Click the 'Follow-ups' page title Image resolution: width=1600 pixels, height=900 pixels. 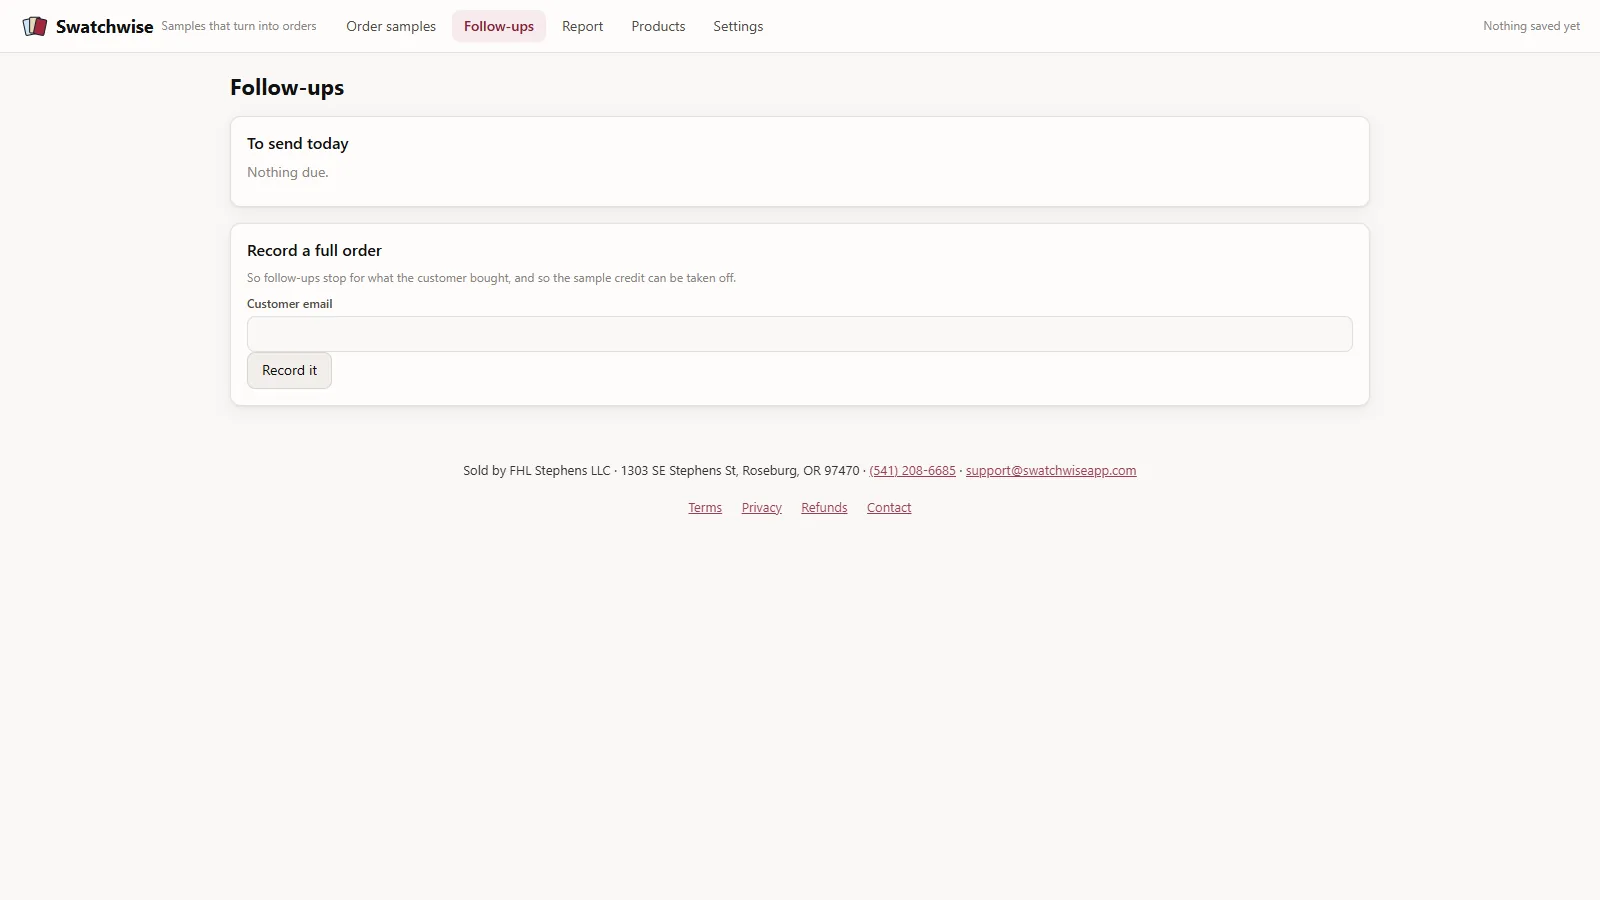pos(287,87)
